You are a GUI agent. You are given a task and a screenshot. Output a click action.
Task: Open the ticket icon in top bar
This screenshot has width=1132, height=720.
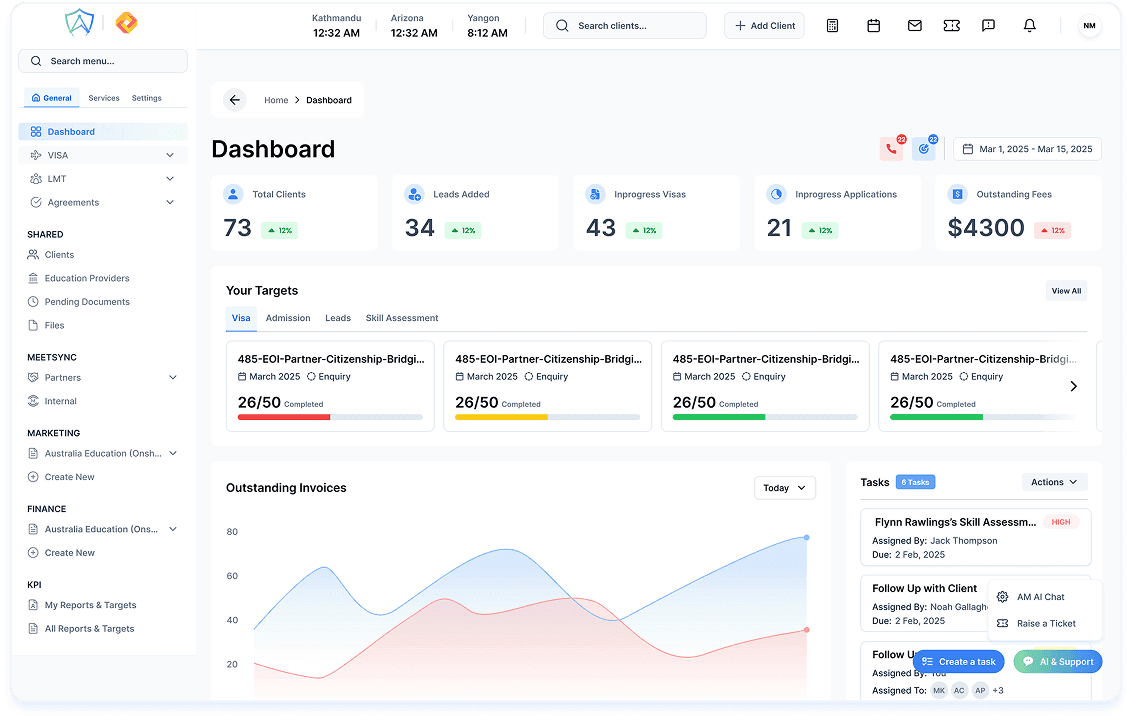coord(952,26)
